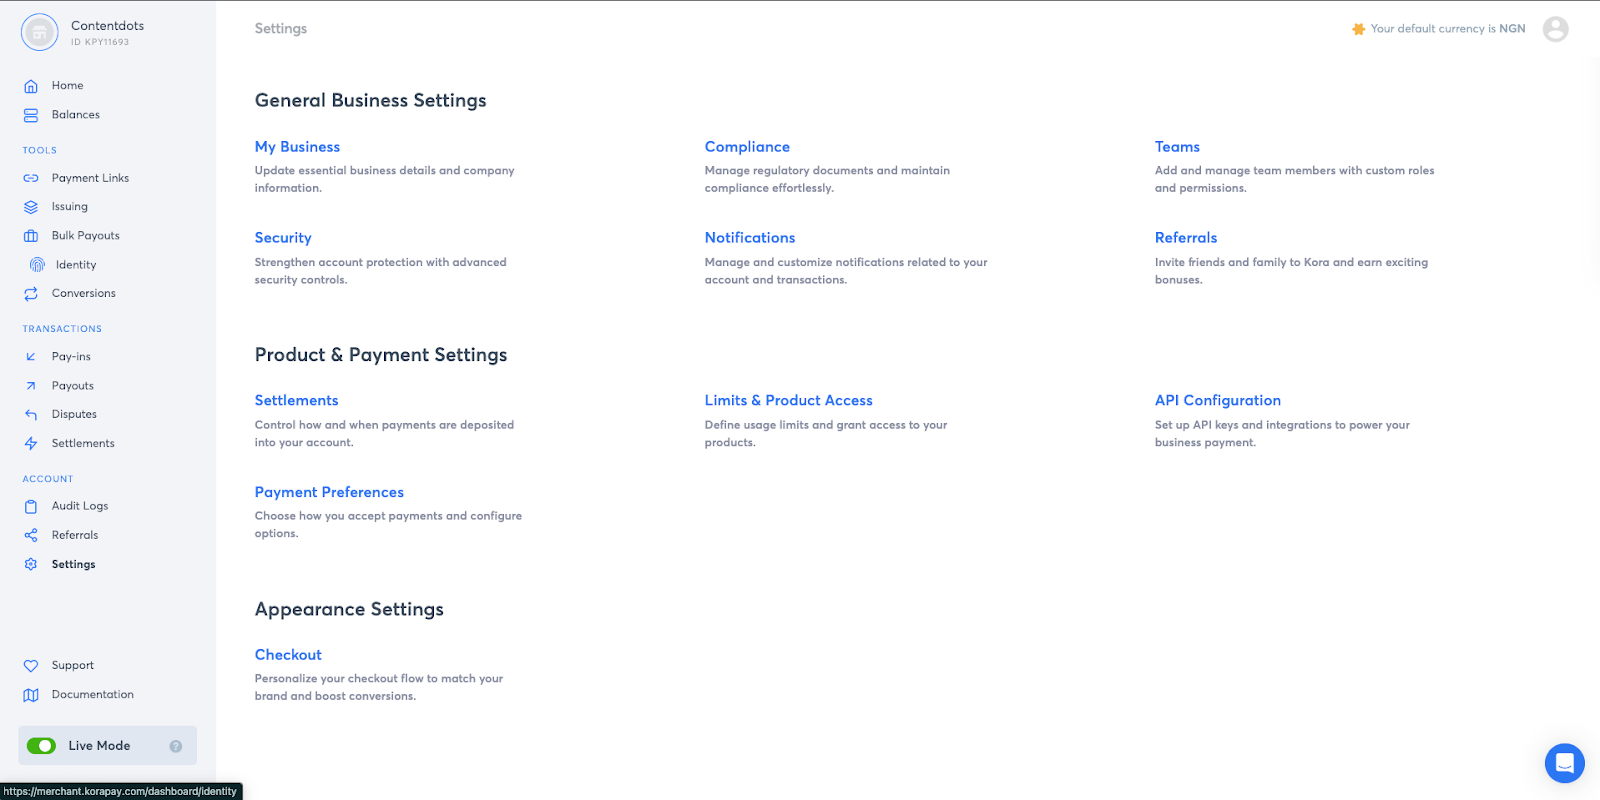Open the Notifications settings link
This screenshot has height=800, width=1600.
pos(750,238)
